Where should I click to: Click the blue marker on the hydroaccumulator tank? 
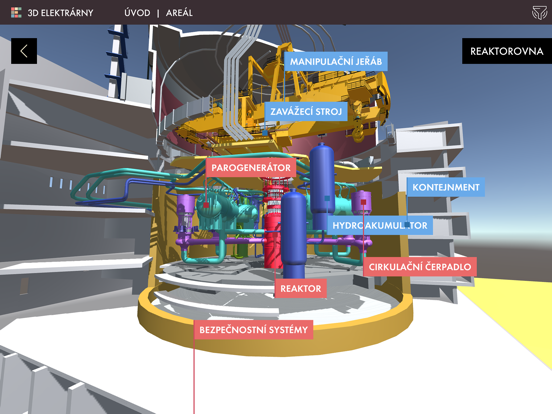[327, 199]
